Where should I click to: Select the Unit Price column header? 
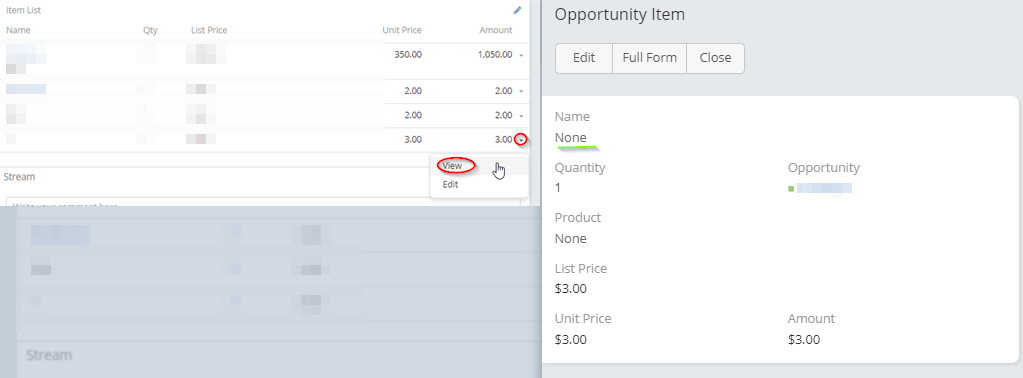click(x=402, y=30)
